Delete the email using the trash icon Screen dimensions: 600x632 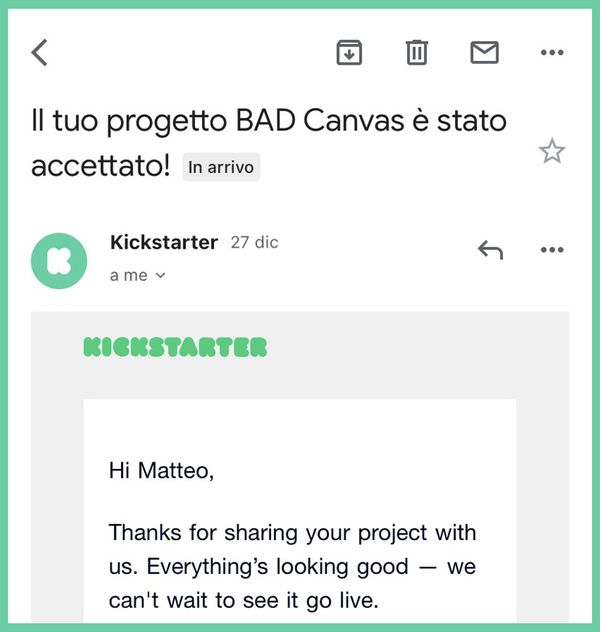coord(417,52)
